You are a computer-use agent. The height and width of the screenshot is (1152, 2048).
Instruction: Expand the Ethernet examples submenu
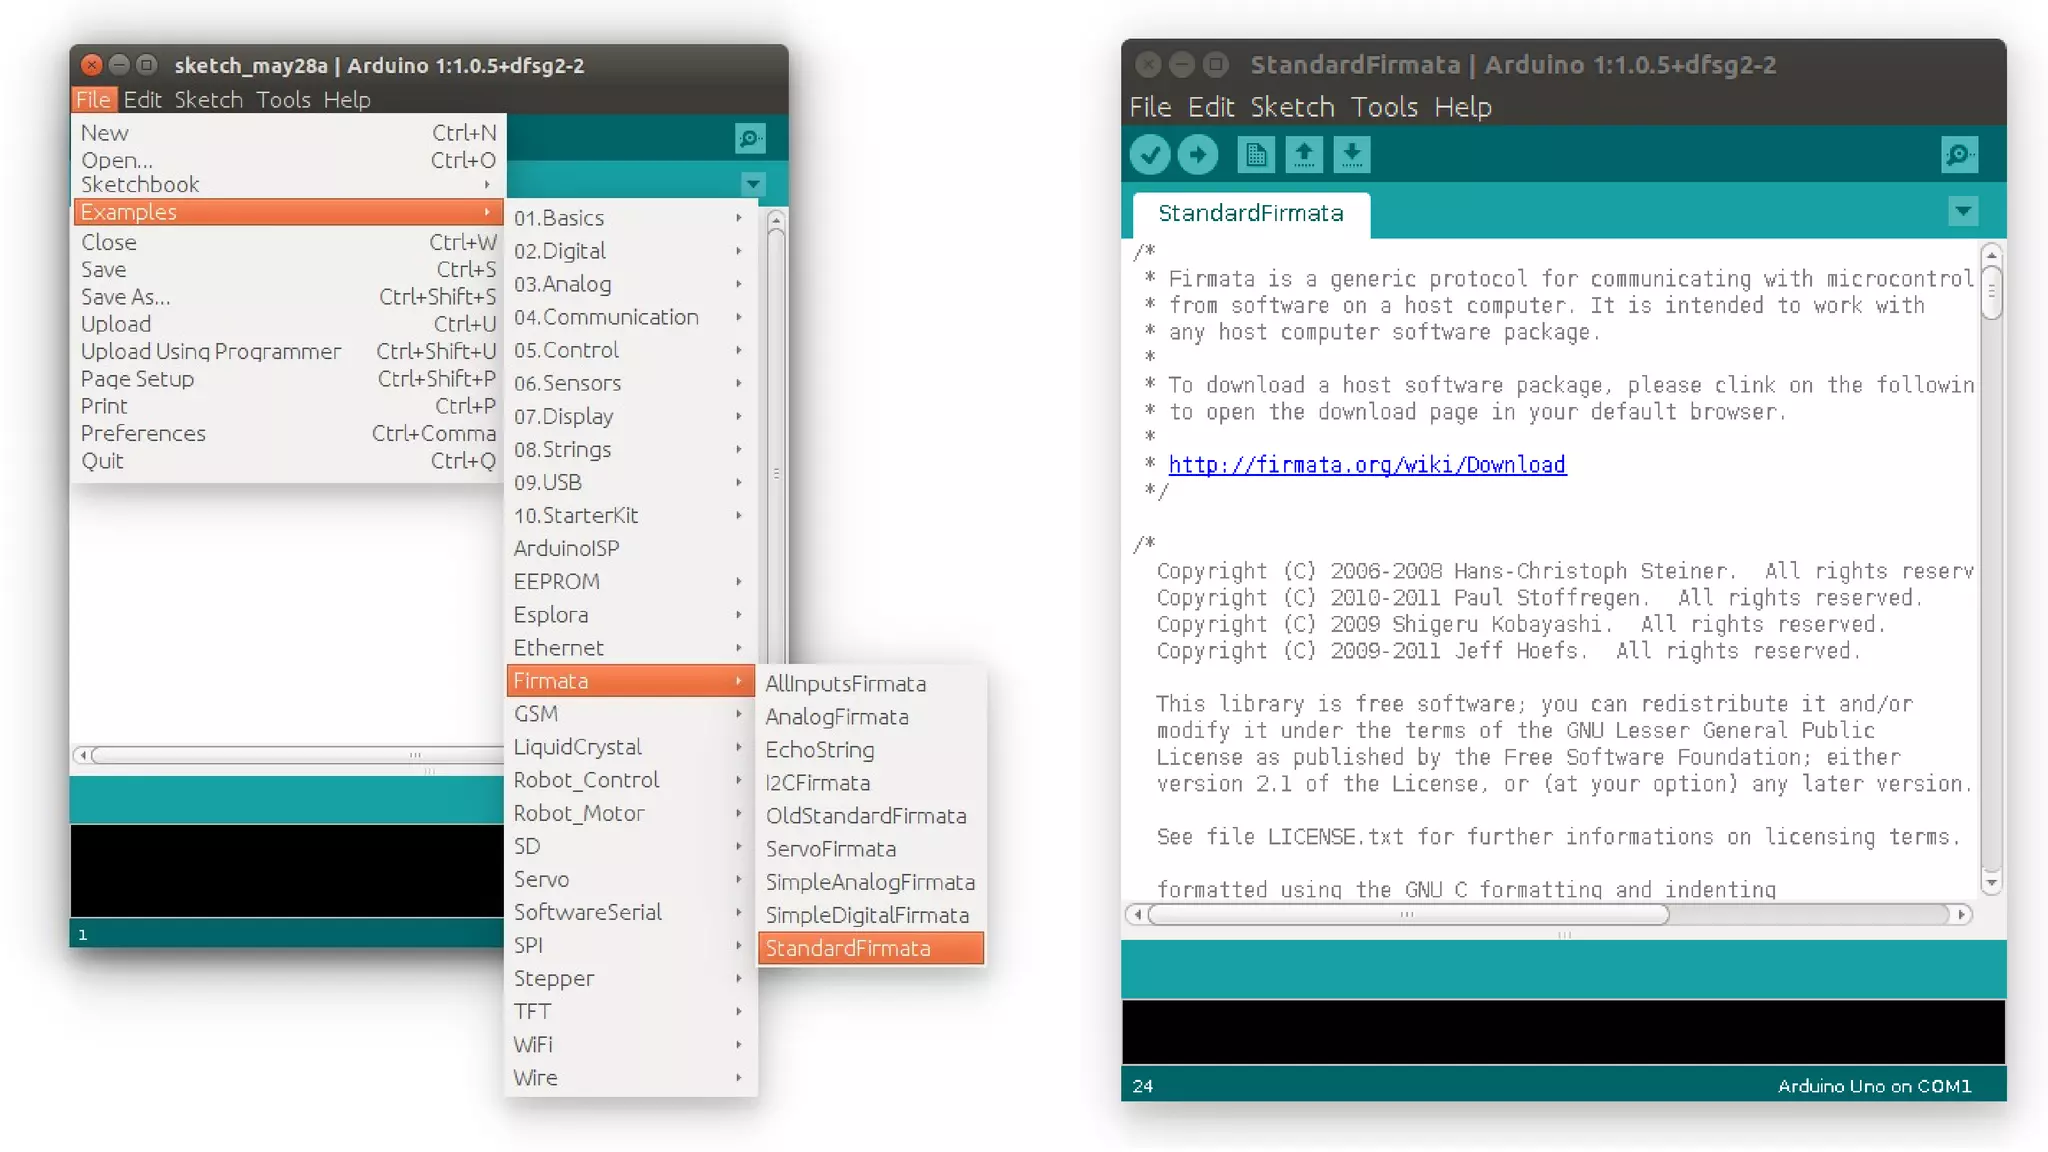[x=631, y=647]
